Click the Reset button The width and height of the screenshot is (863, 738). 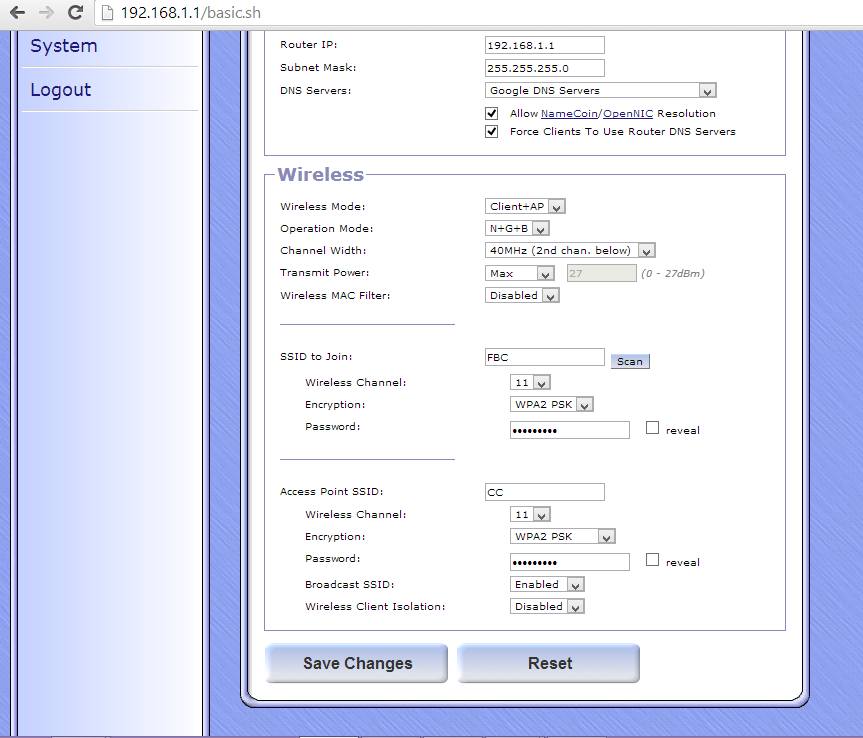tap(549, 663)
